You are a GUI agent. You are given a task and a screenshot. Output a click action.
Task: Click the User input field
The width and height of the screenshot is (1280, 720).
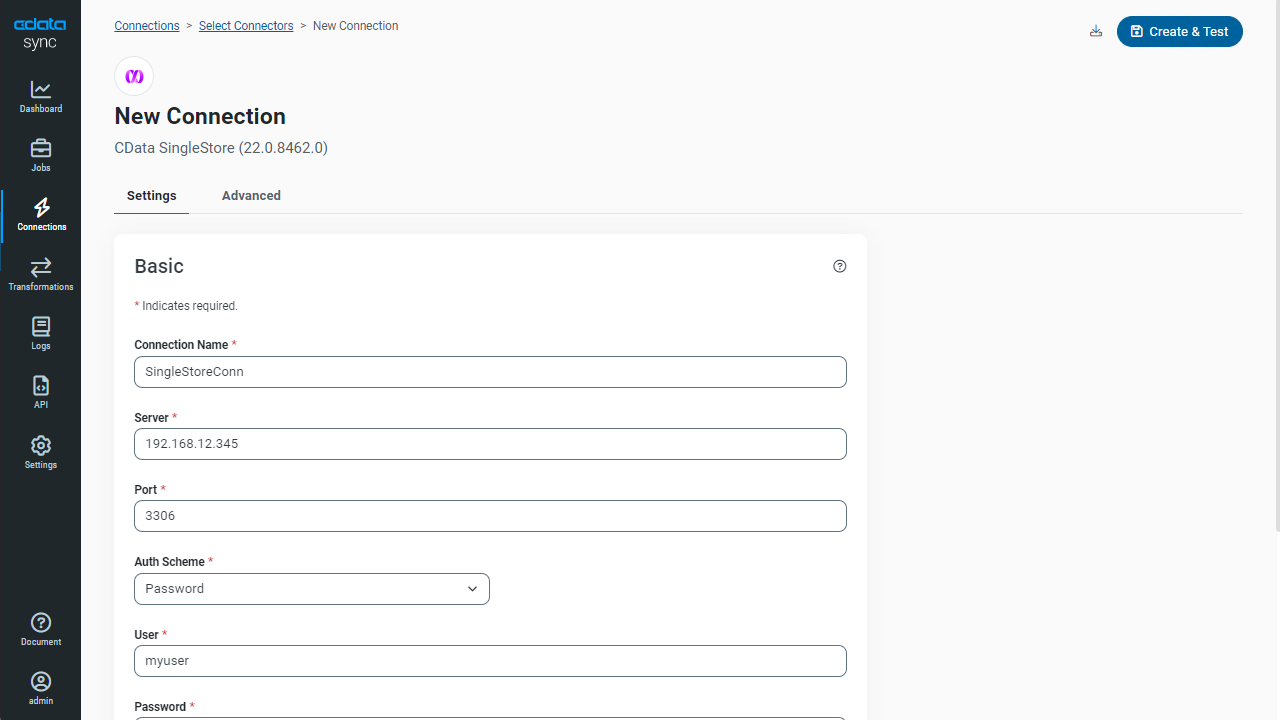pyautogui.click(x=490, y=661)
